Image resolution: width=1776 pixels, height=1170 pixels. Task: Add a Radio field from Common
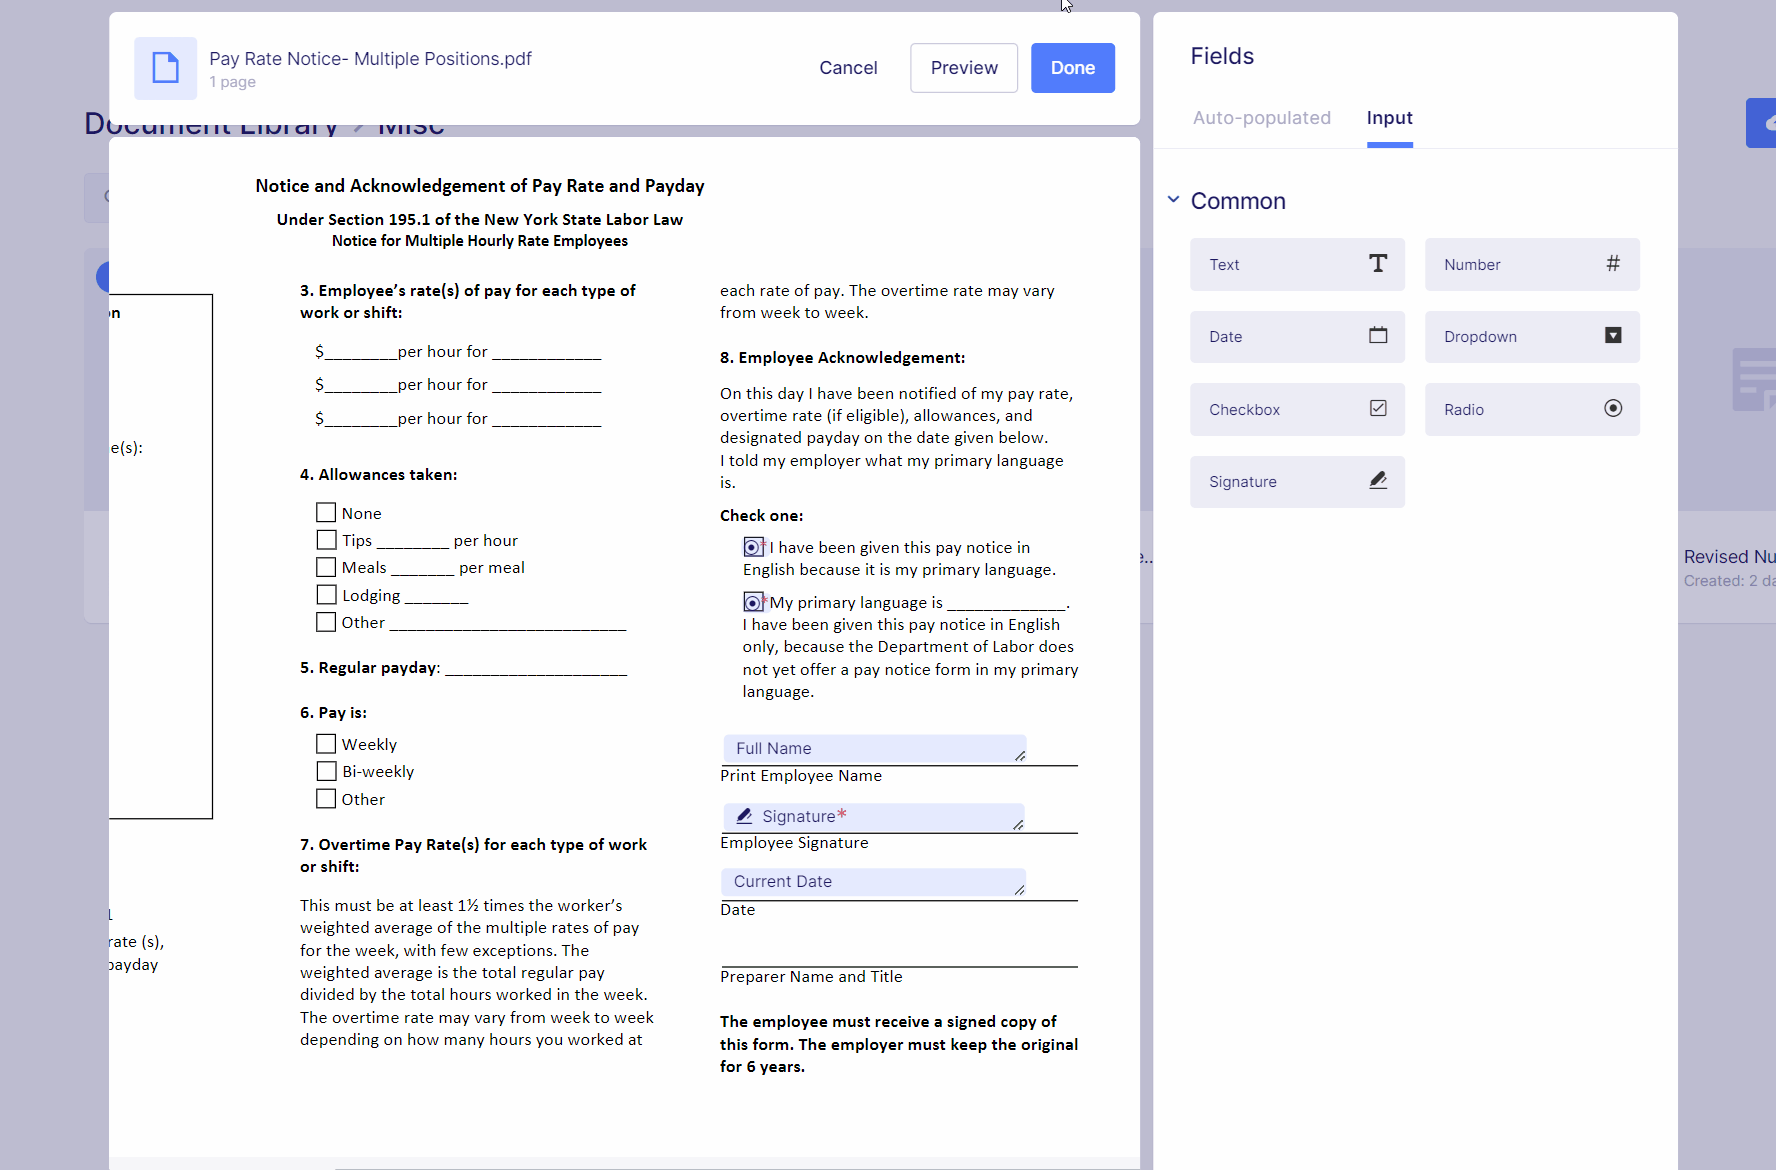(x=1532, y=409)
